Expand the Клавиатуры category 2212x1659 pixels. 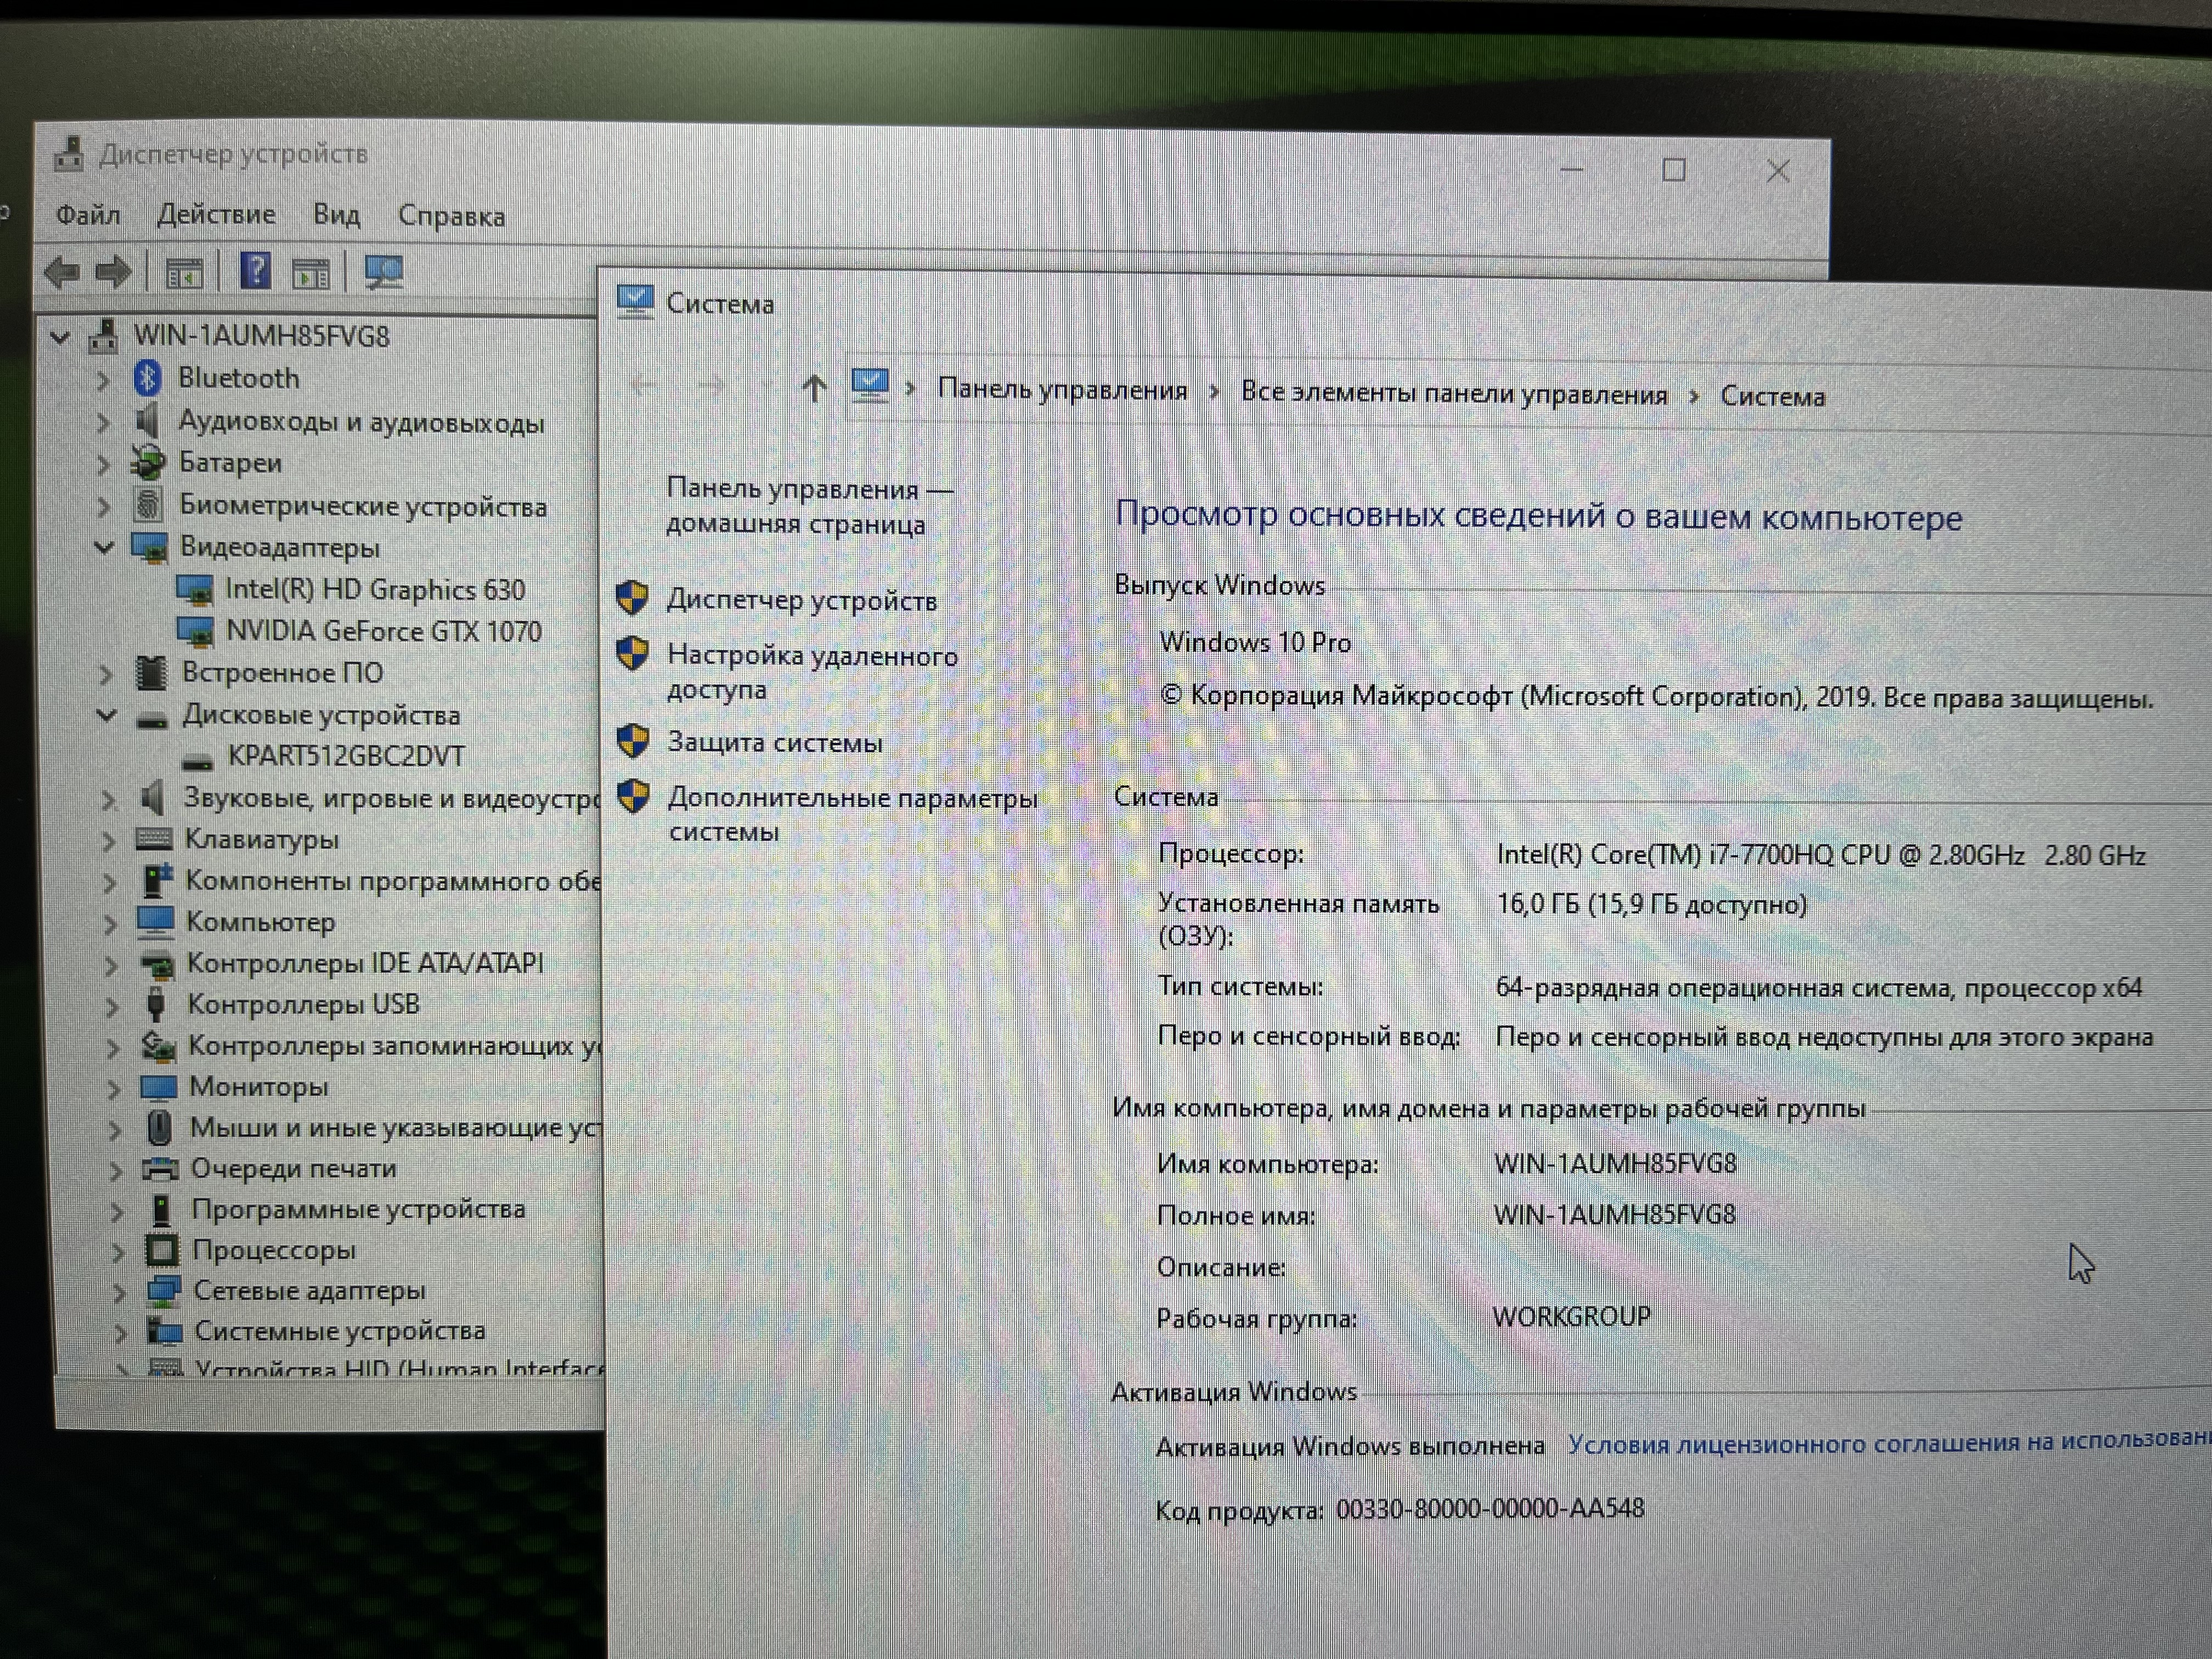tap(109, 841)
